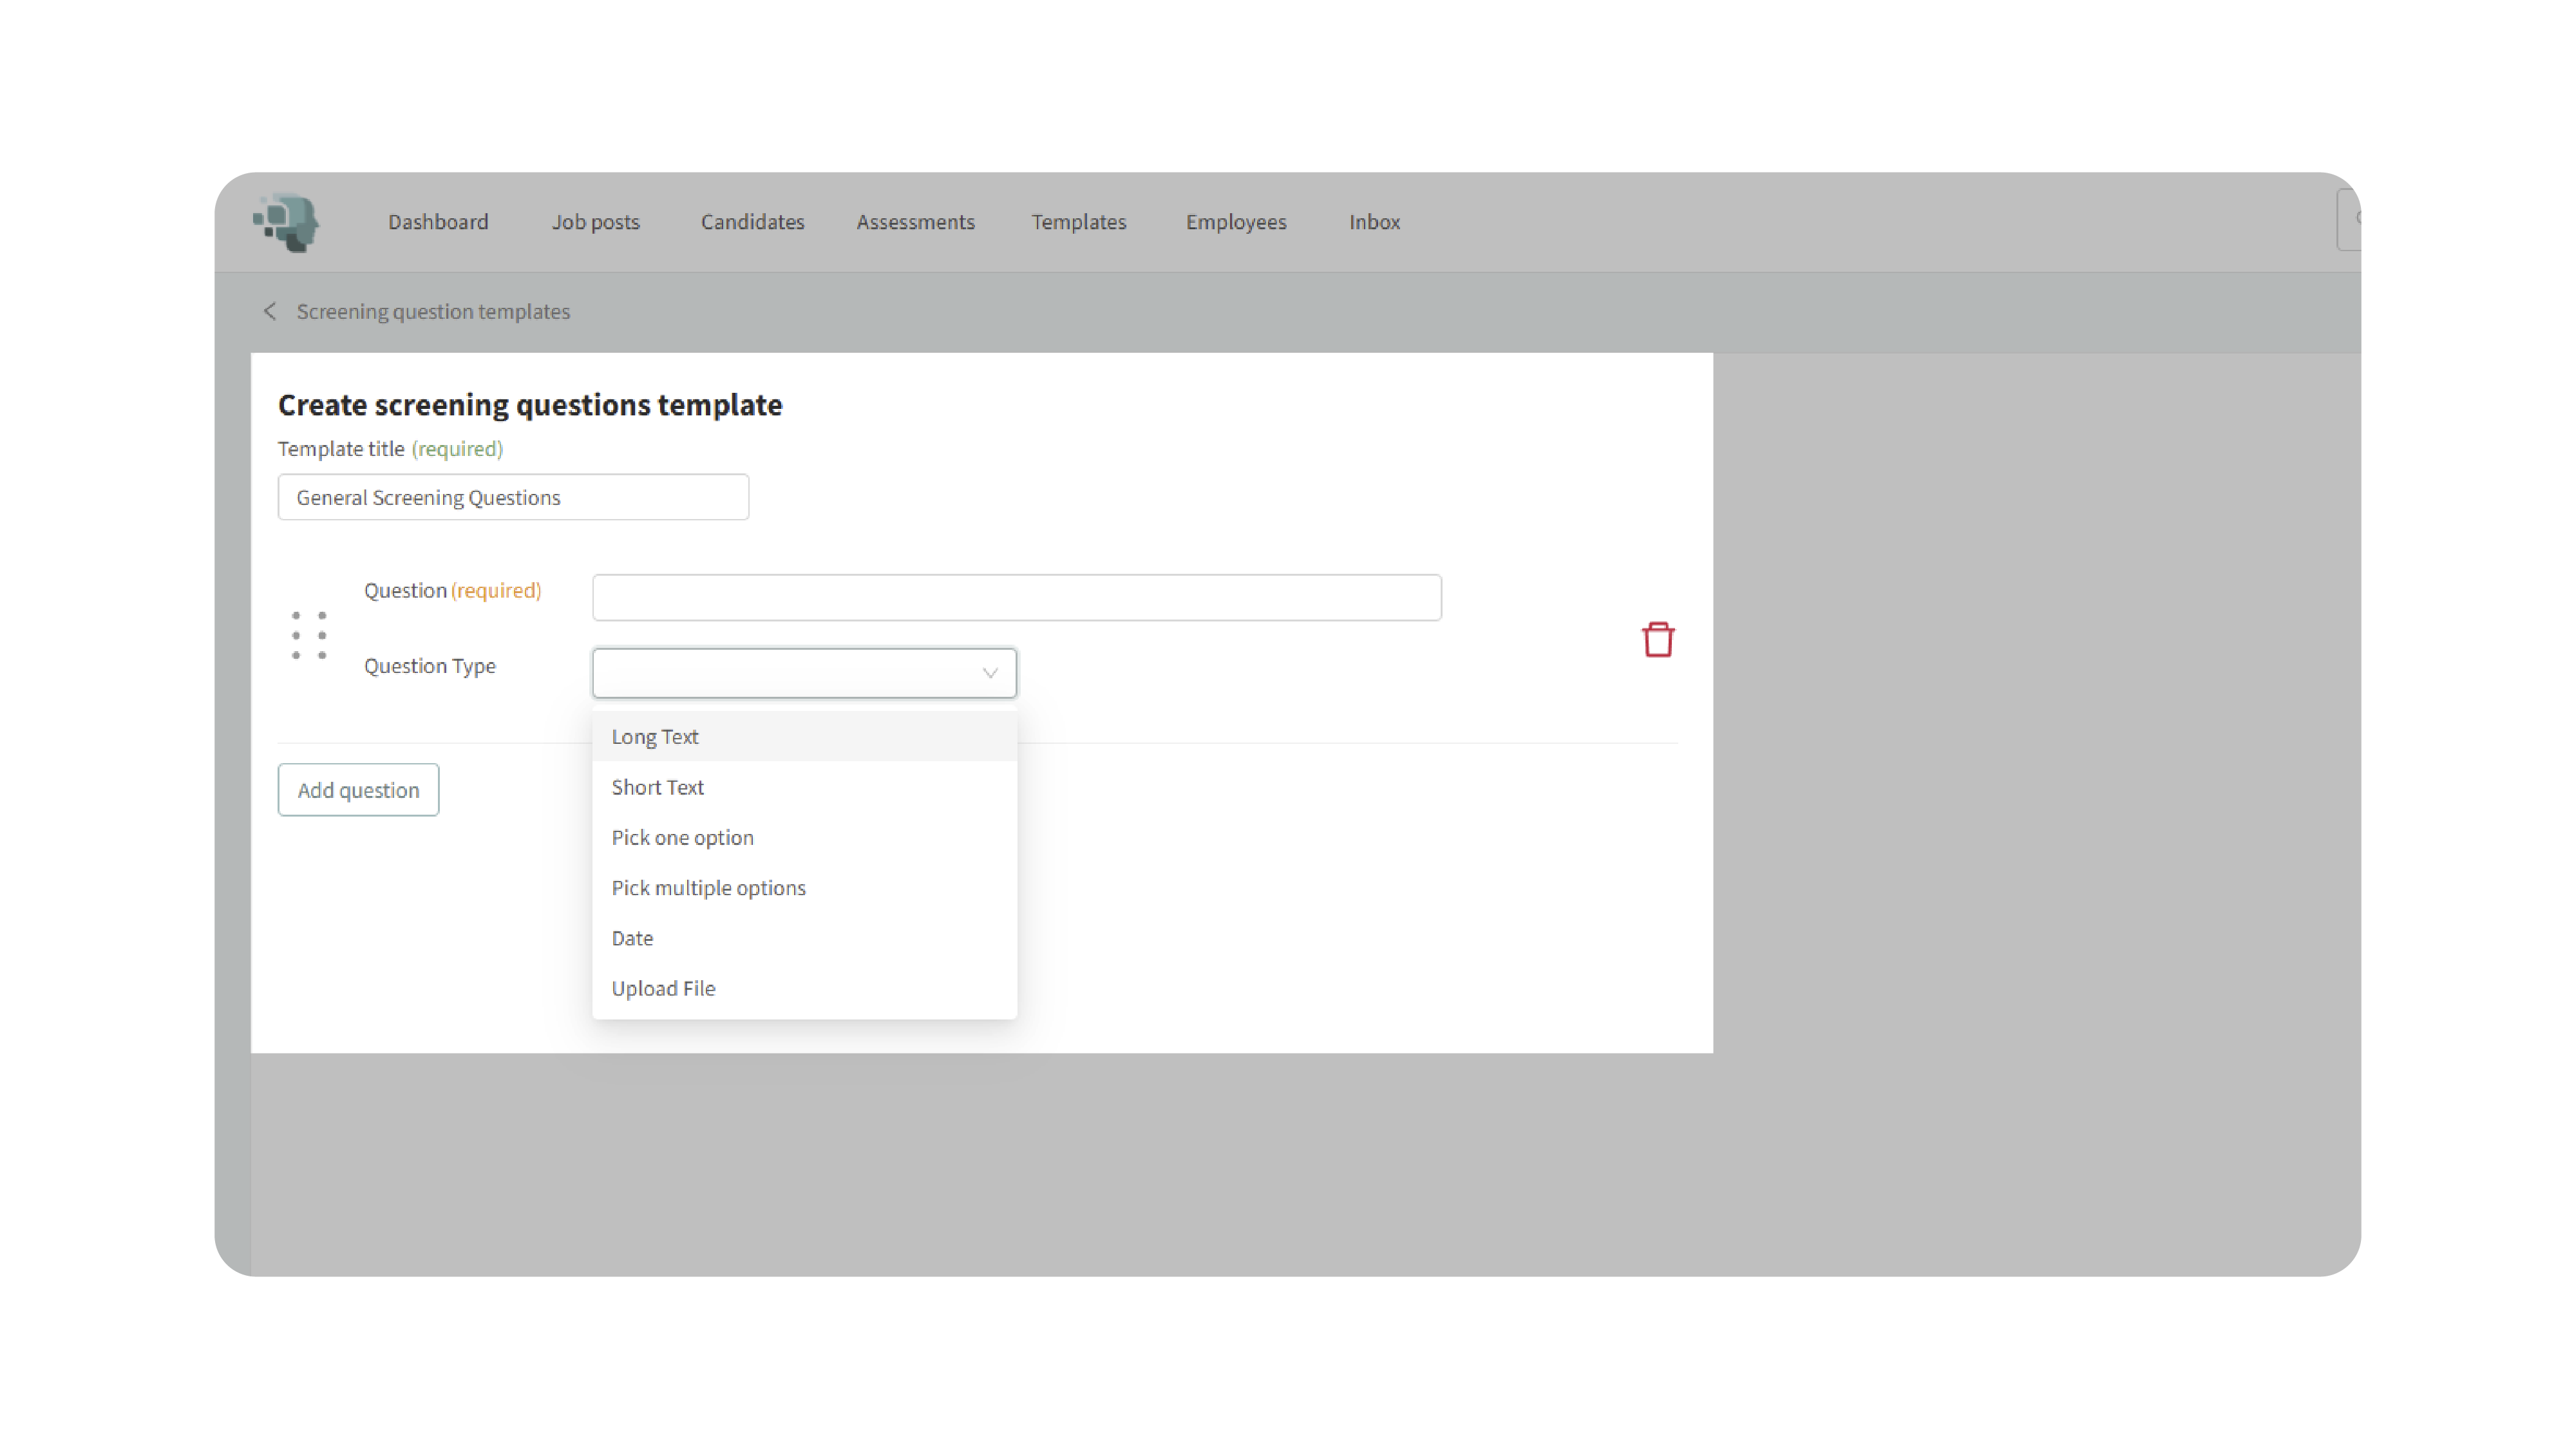Navigate to Assessments
Image resolution: width=2576 pixels, height=1449 pixels.
click(915, 222)
